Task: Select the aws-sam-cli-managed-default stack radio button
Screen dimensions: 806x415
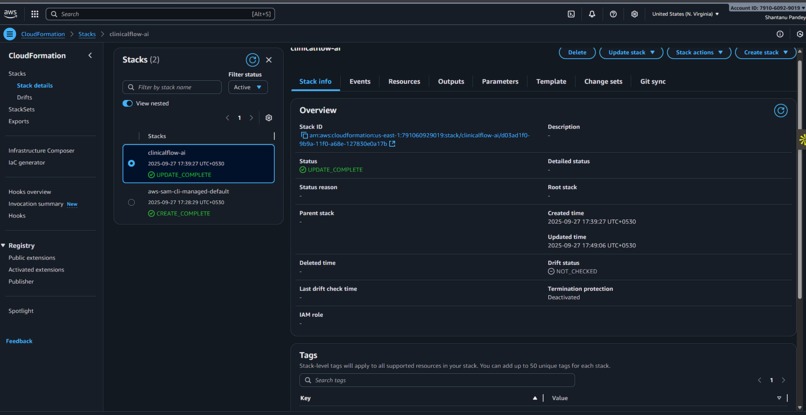Action: [x=132, y=203]
